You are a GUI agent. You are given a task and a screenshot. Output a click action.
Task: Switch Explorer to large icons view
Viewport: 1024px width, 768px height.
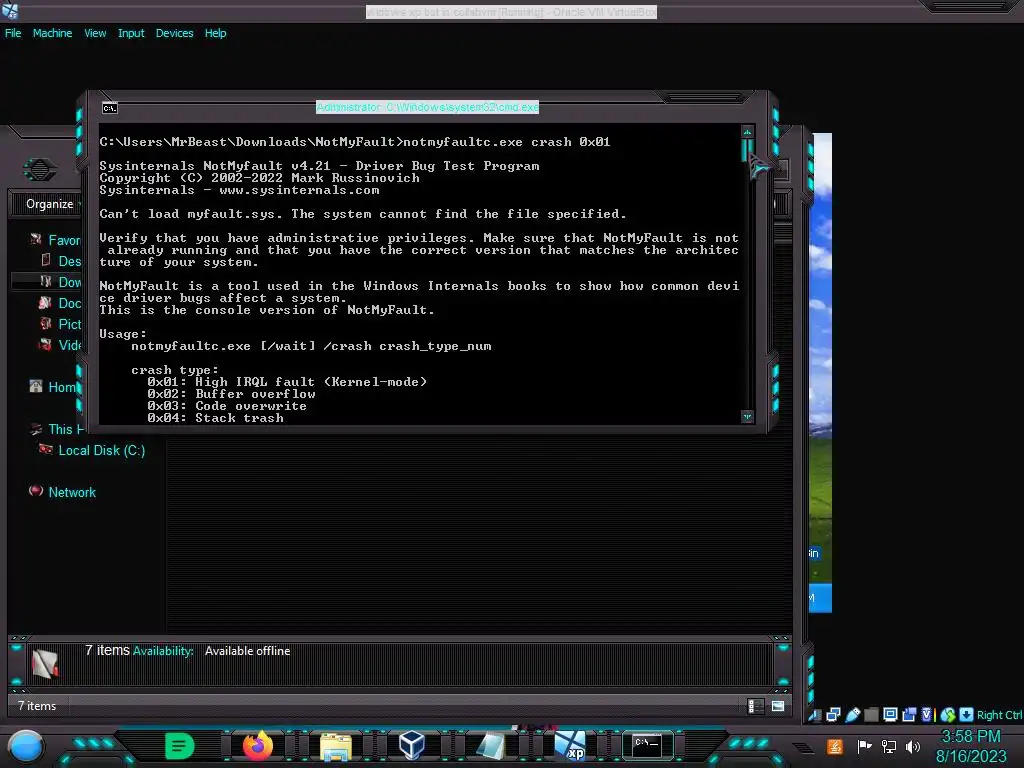point(778,706)
